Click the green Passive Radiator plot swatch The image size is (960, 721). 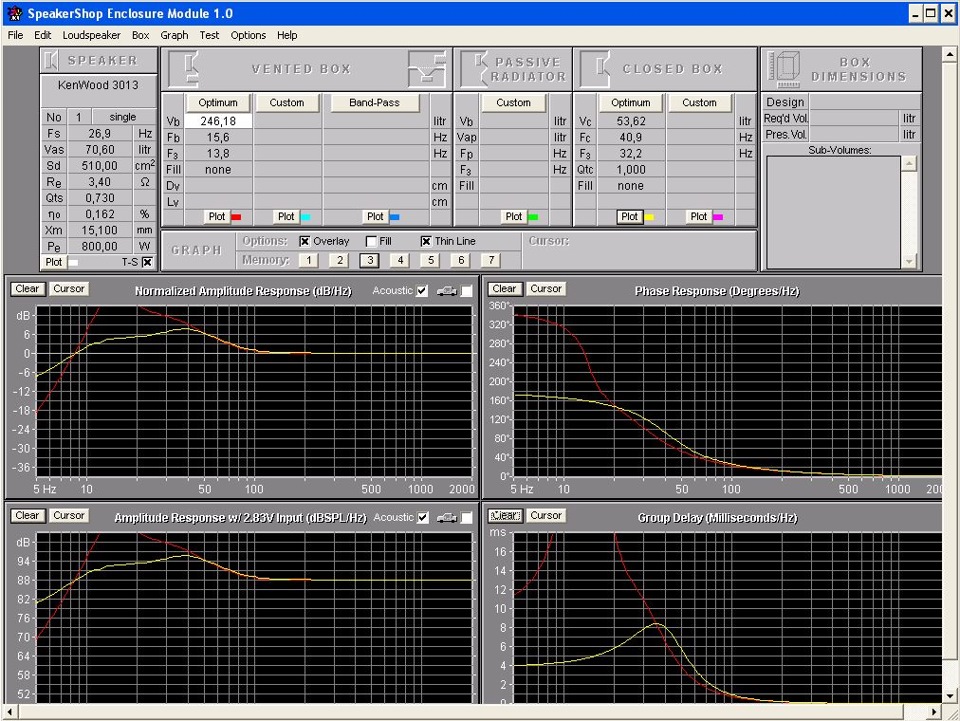[x=533, y=217]
